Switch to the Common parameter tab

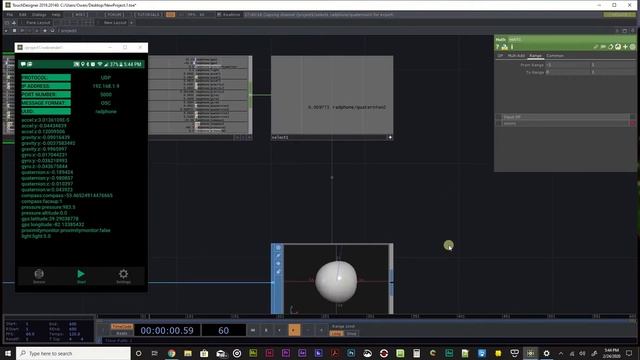click(555, 56)
